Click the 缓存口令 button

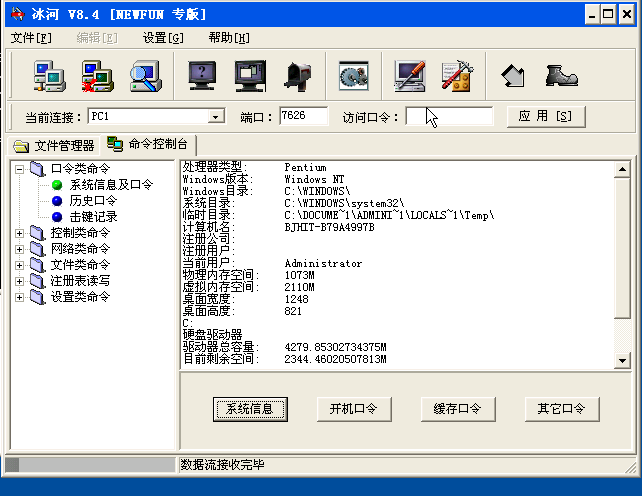point(458,409)
